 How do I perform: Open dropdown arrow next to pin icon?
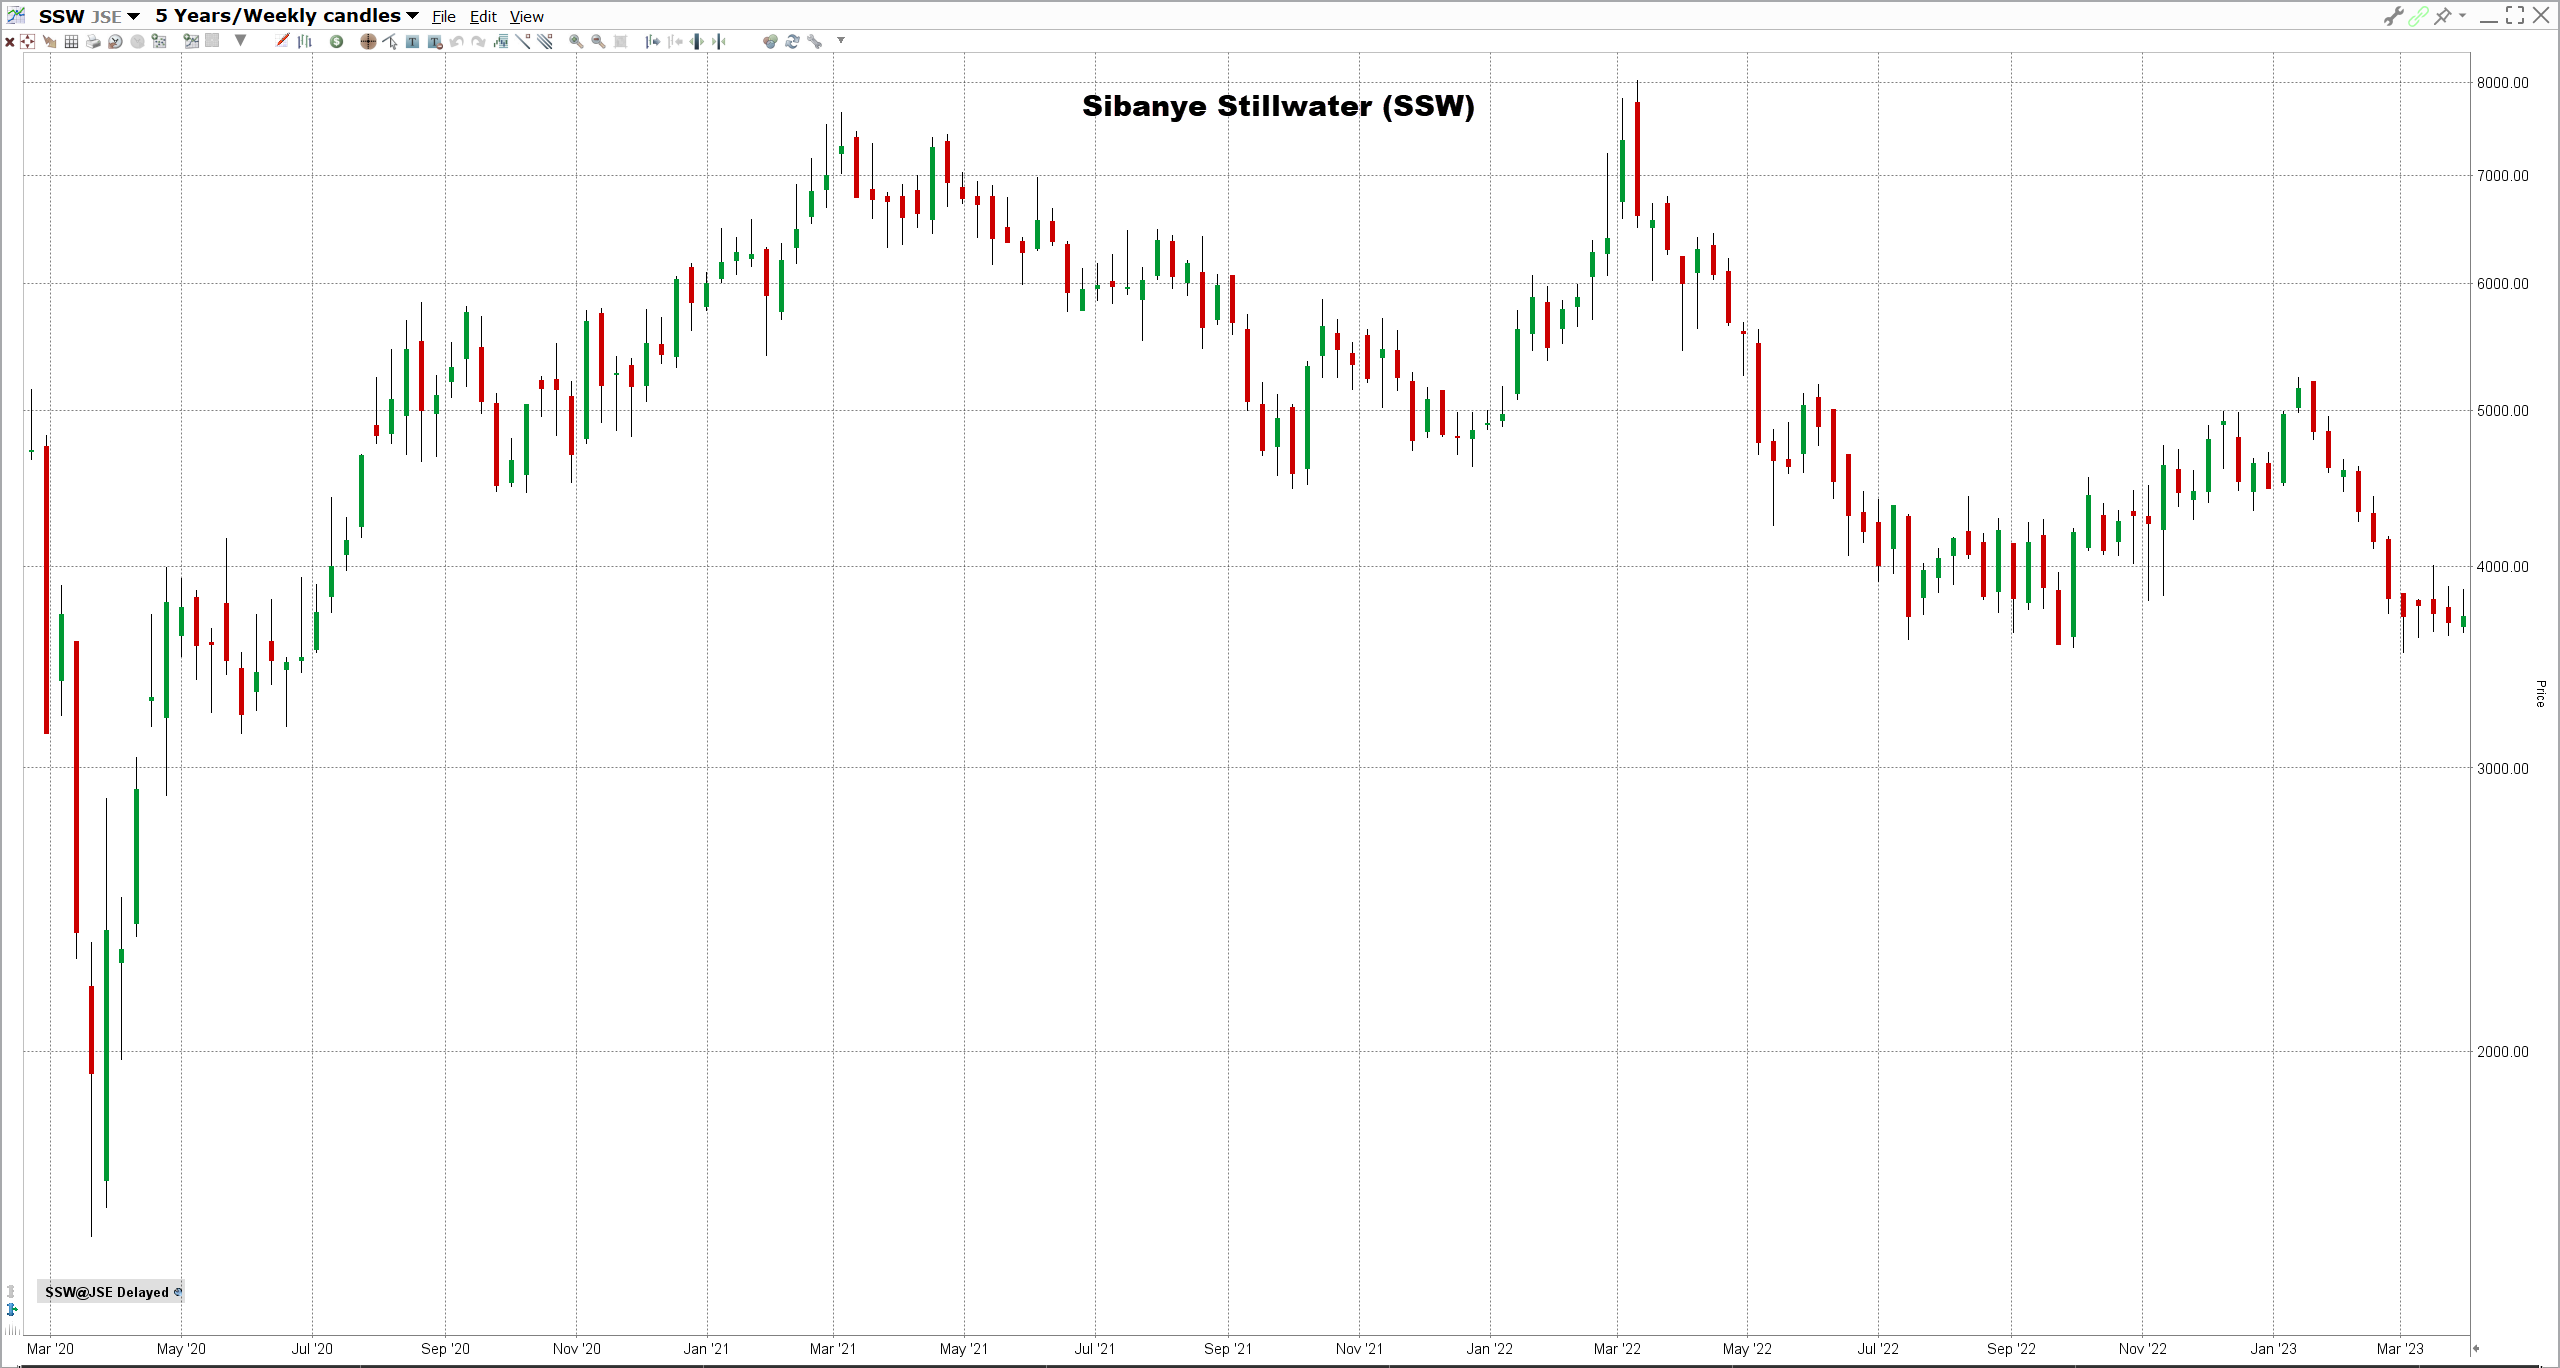[2462, 16]
